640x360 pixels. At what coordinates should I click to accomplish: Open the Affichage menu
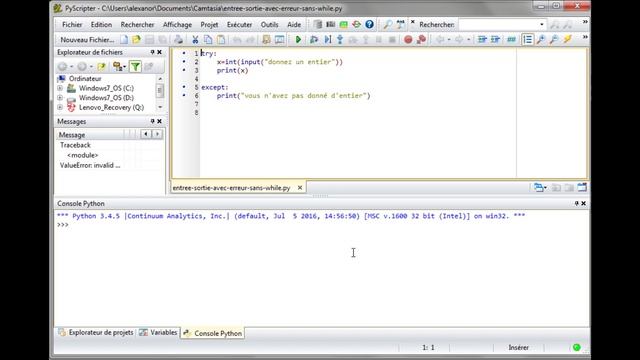coord(177,24)
